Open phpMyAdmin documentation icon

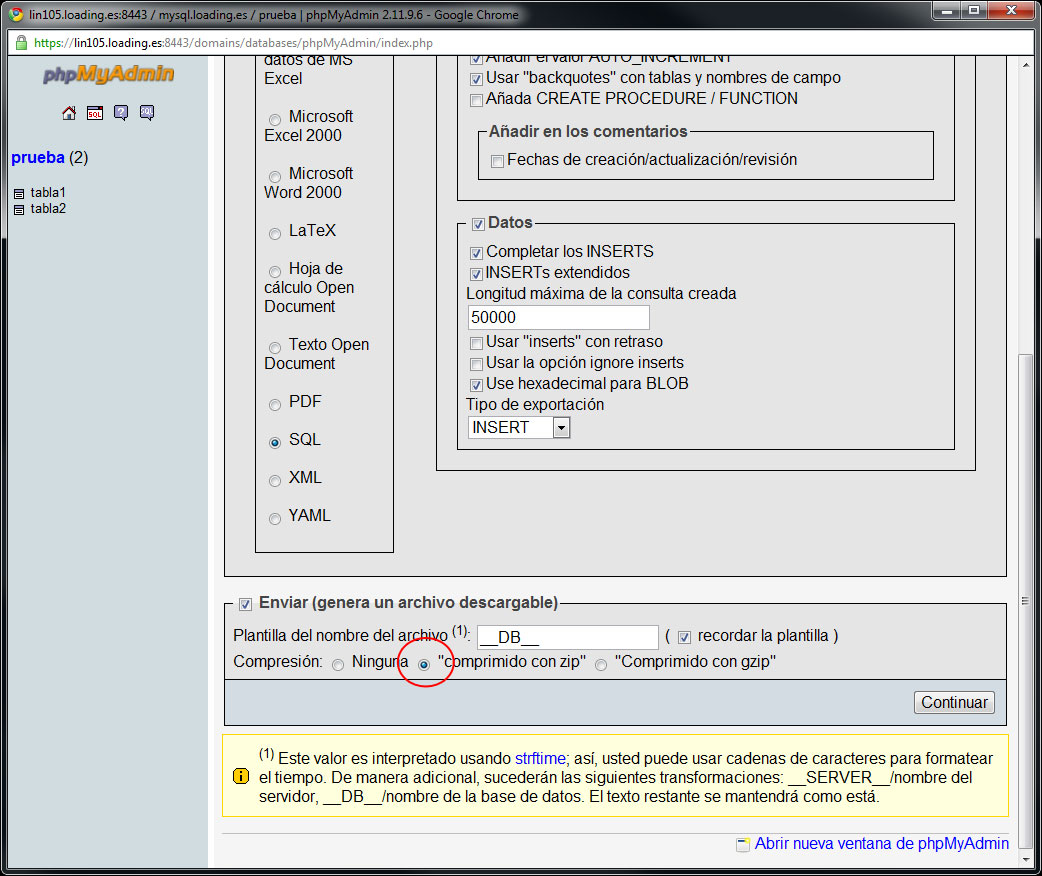(121, 113)
